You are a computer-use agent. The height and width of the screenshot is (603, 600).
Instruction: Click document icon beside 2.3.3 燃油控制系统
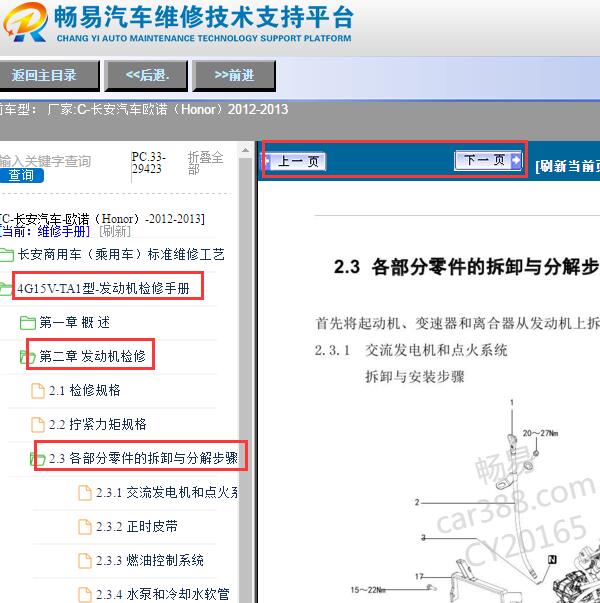pos(85,561)
